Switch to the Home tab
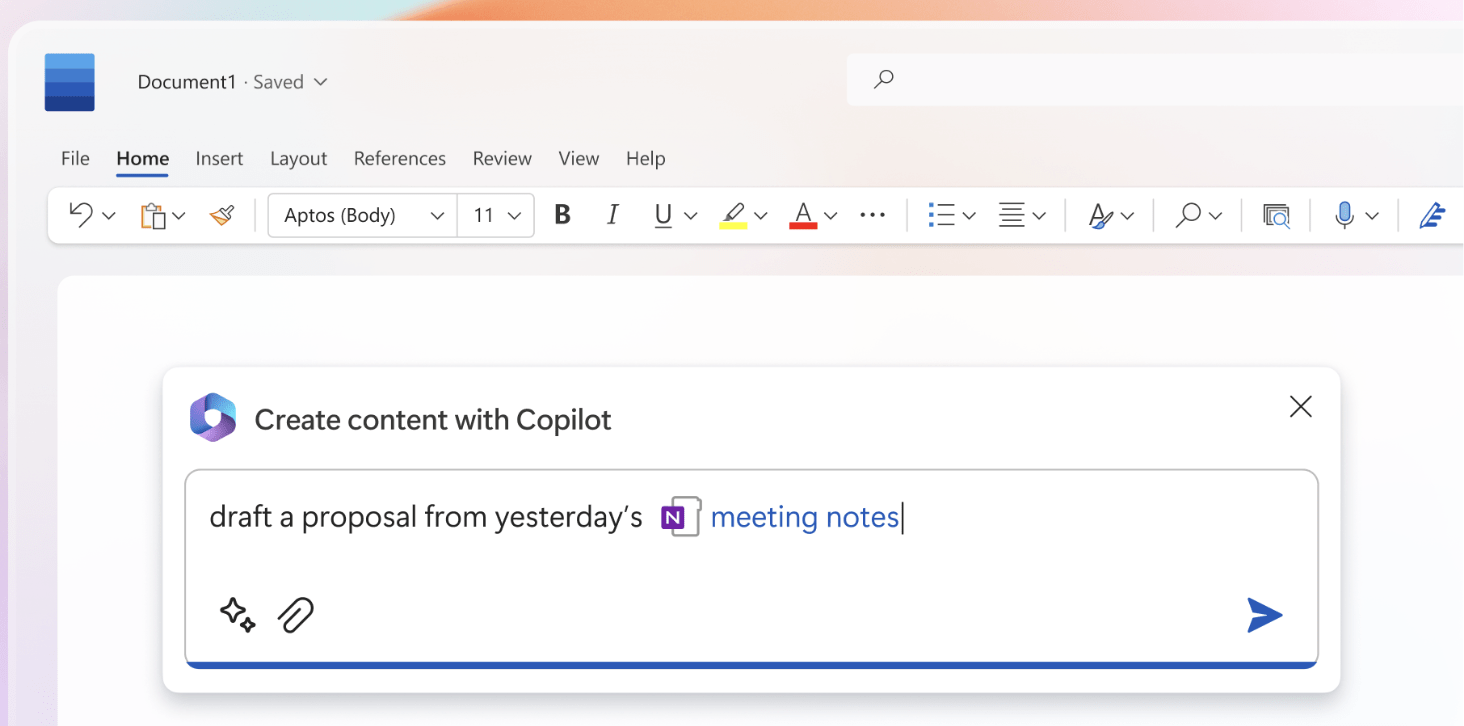Image resolution: width=1464 pixels, height=726 pixels. [x=142, y=158]
